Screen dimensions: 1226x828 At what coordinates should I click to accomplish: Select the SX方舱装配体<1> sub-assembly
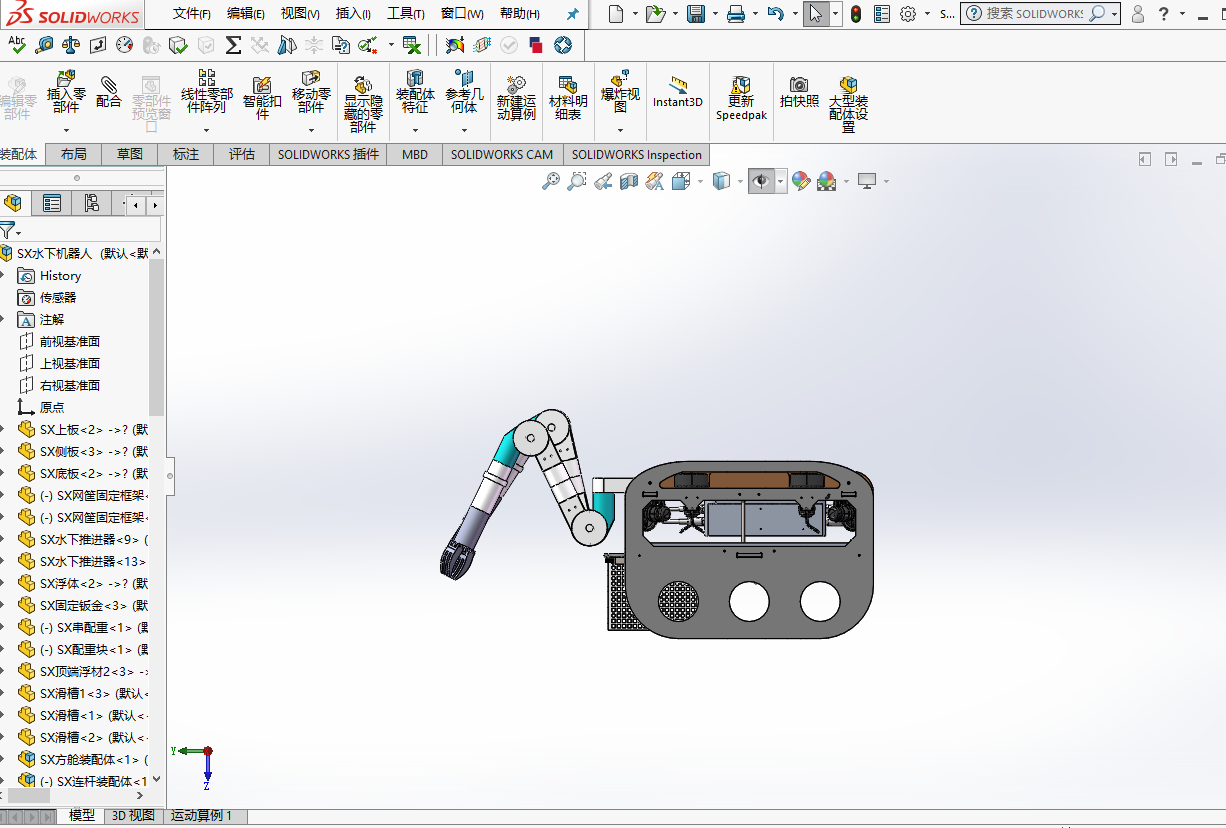click(x=94, y=759)
